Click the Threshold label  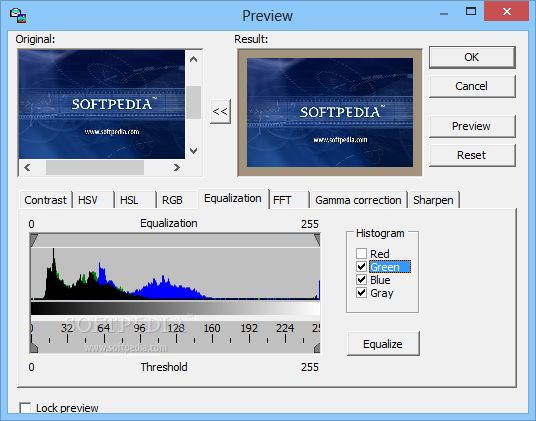pyautogui.click(x=164, y=367)
